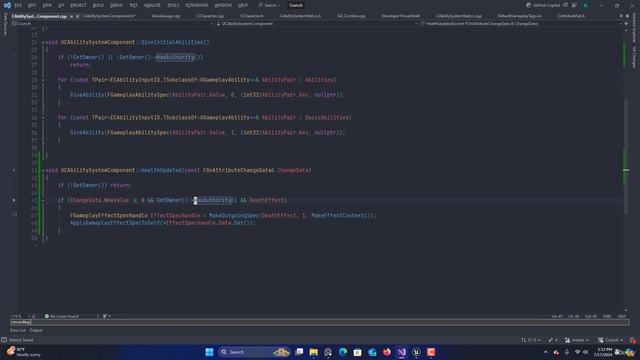This screenshot has height=360, width=640.
Task: Click the Crunch solution name badge
Action: 296,5
